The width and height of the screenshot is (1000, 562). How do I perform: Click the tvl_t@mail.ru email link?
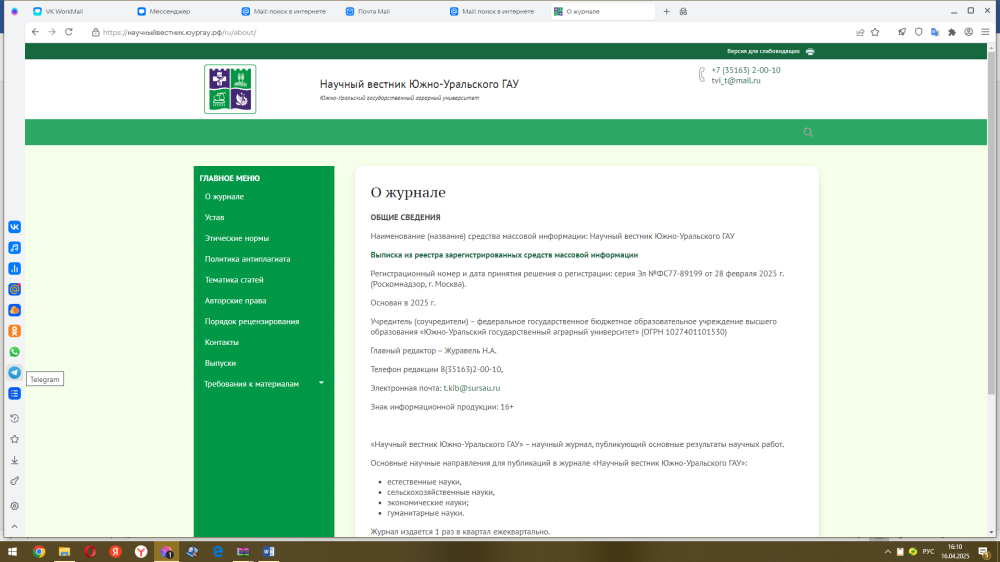(x=736, y=81)
